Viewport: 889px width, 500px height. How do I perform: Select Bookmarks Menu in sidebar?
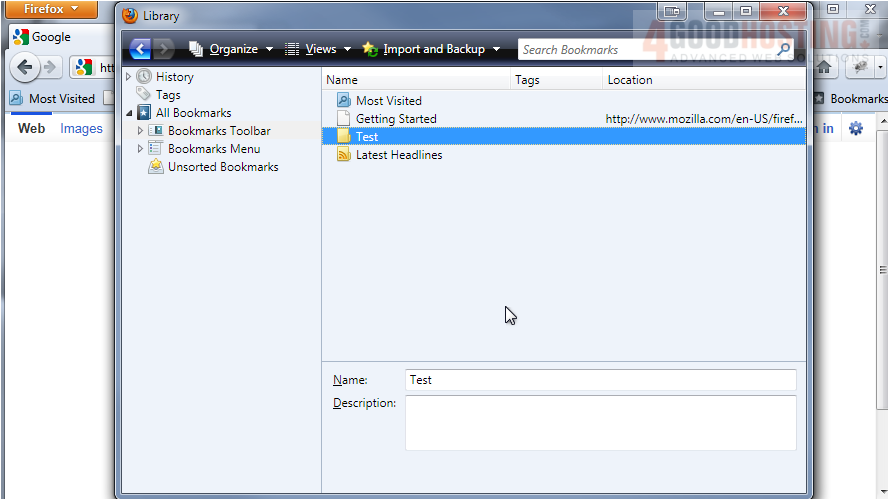coord(213,149)
